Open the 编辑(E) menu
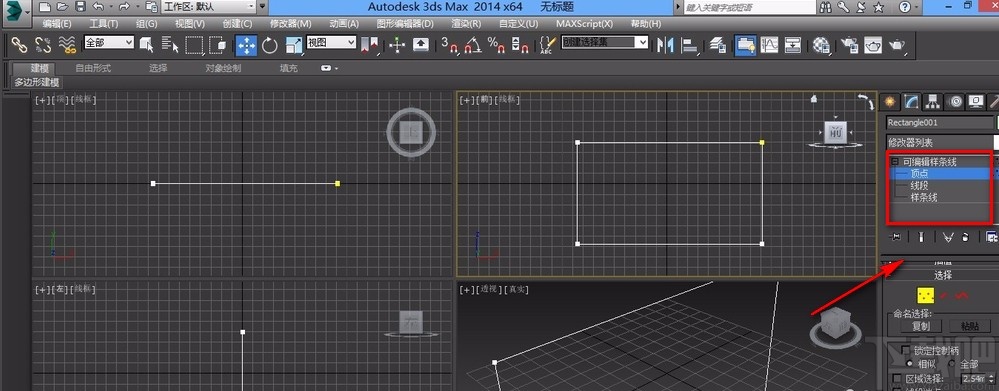 (x=57, y=24)
